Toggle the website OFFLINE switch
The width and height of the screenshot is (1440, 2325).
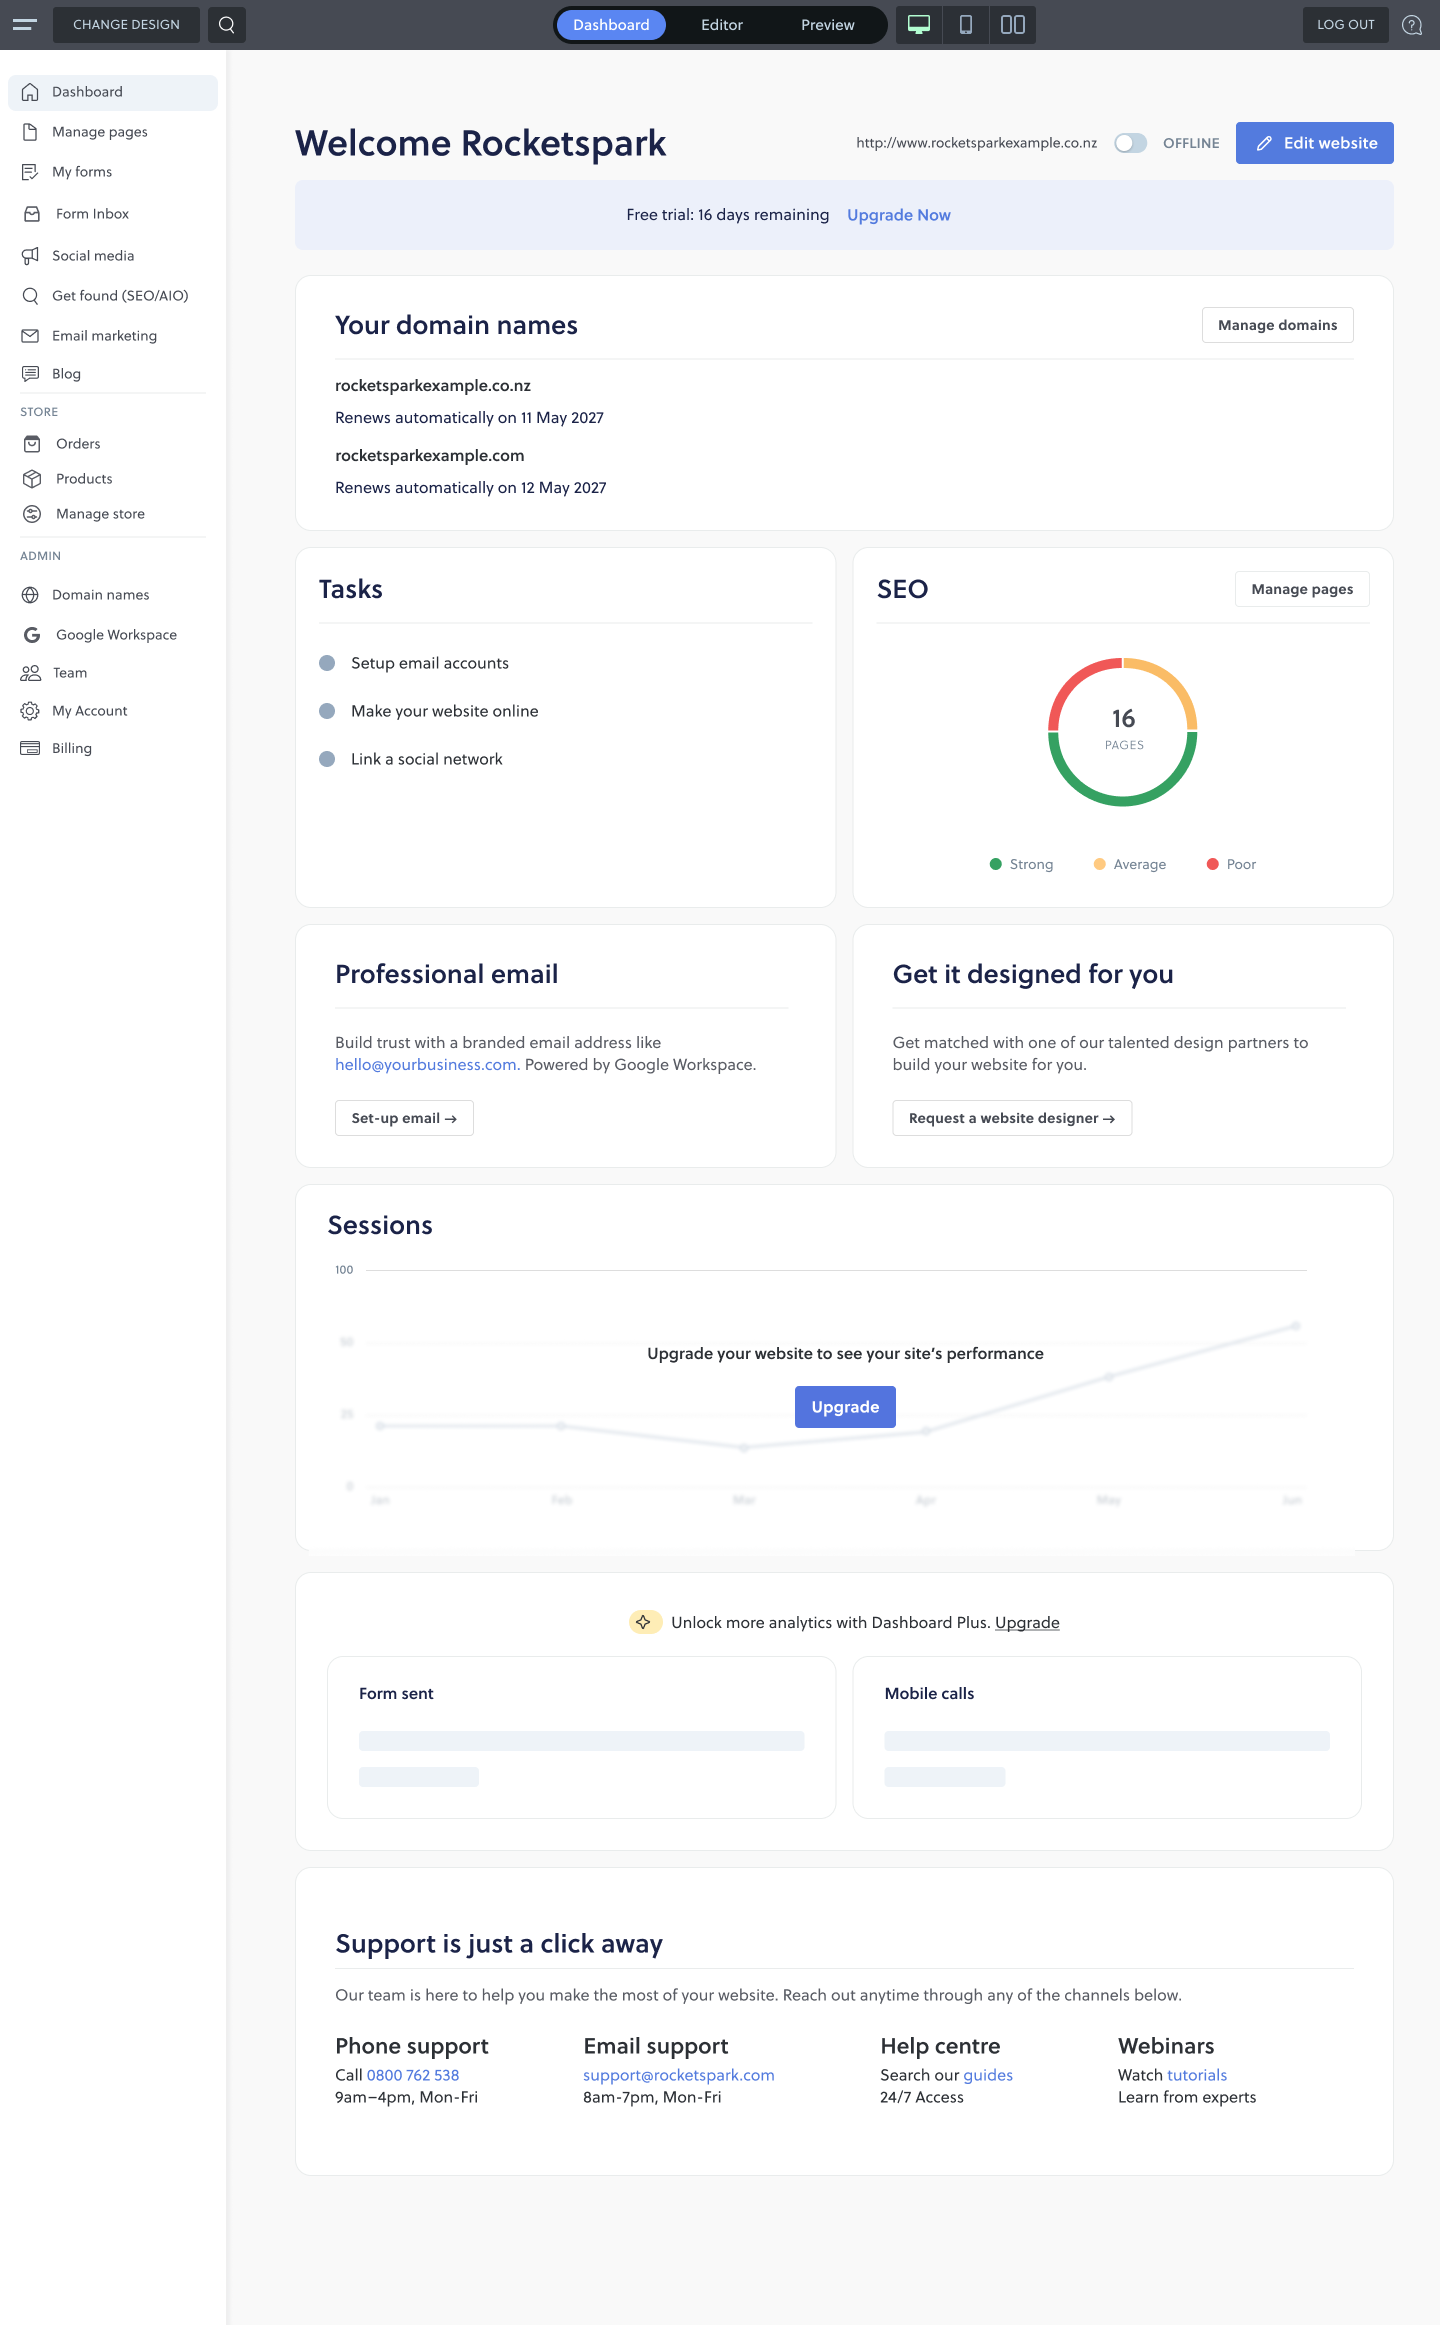(x=1130, y=143)
